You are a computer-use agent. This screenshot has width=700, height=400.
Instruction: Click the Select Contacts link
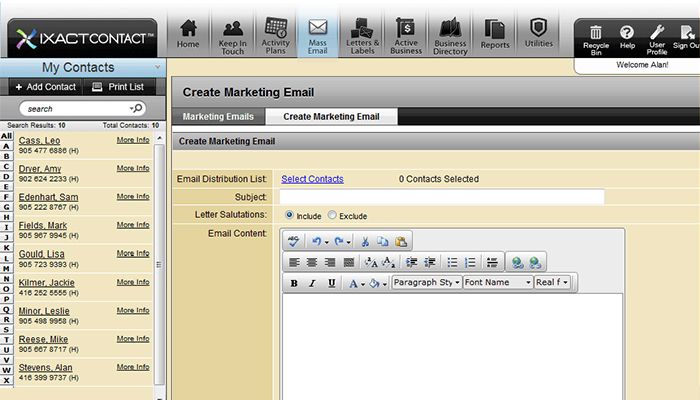(x=312, y=179)
